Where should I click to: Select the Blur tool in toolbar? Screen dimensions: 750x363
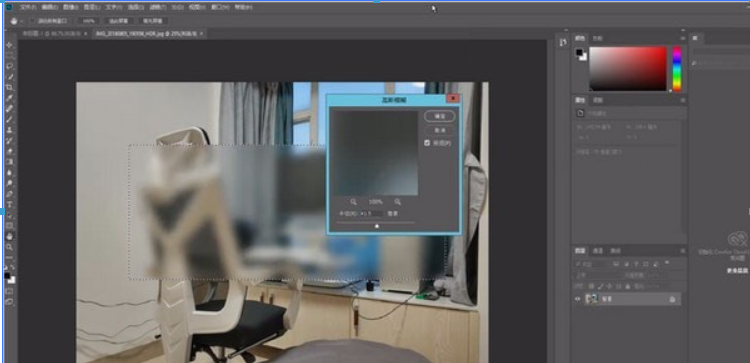9,173
